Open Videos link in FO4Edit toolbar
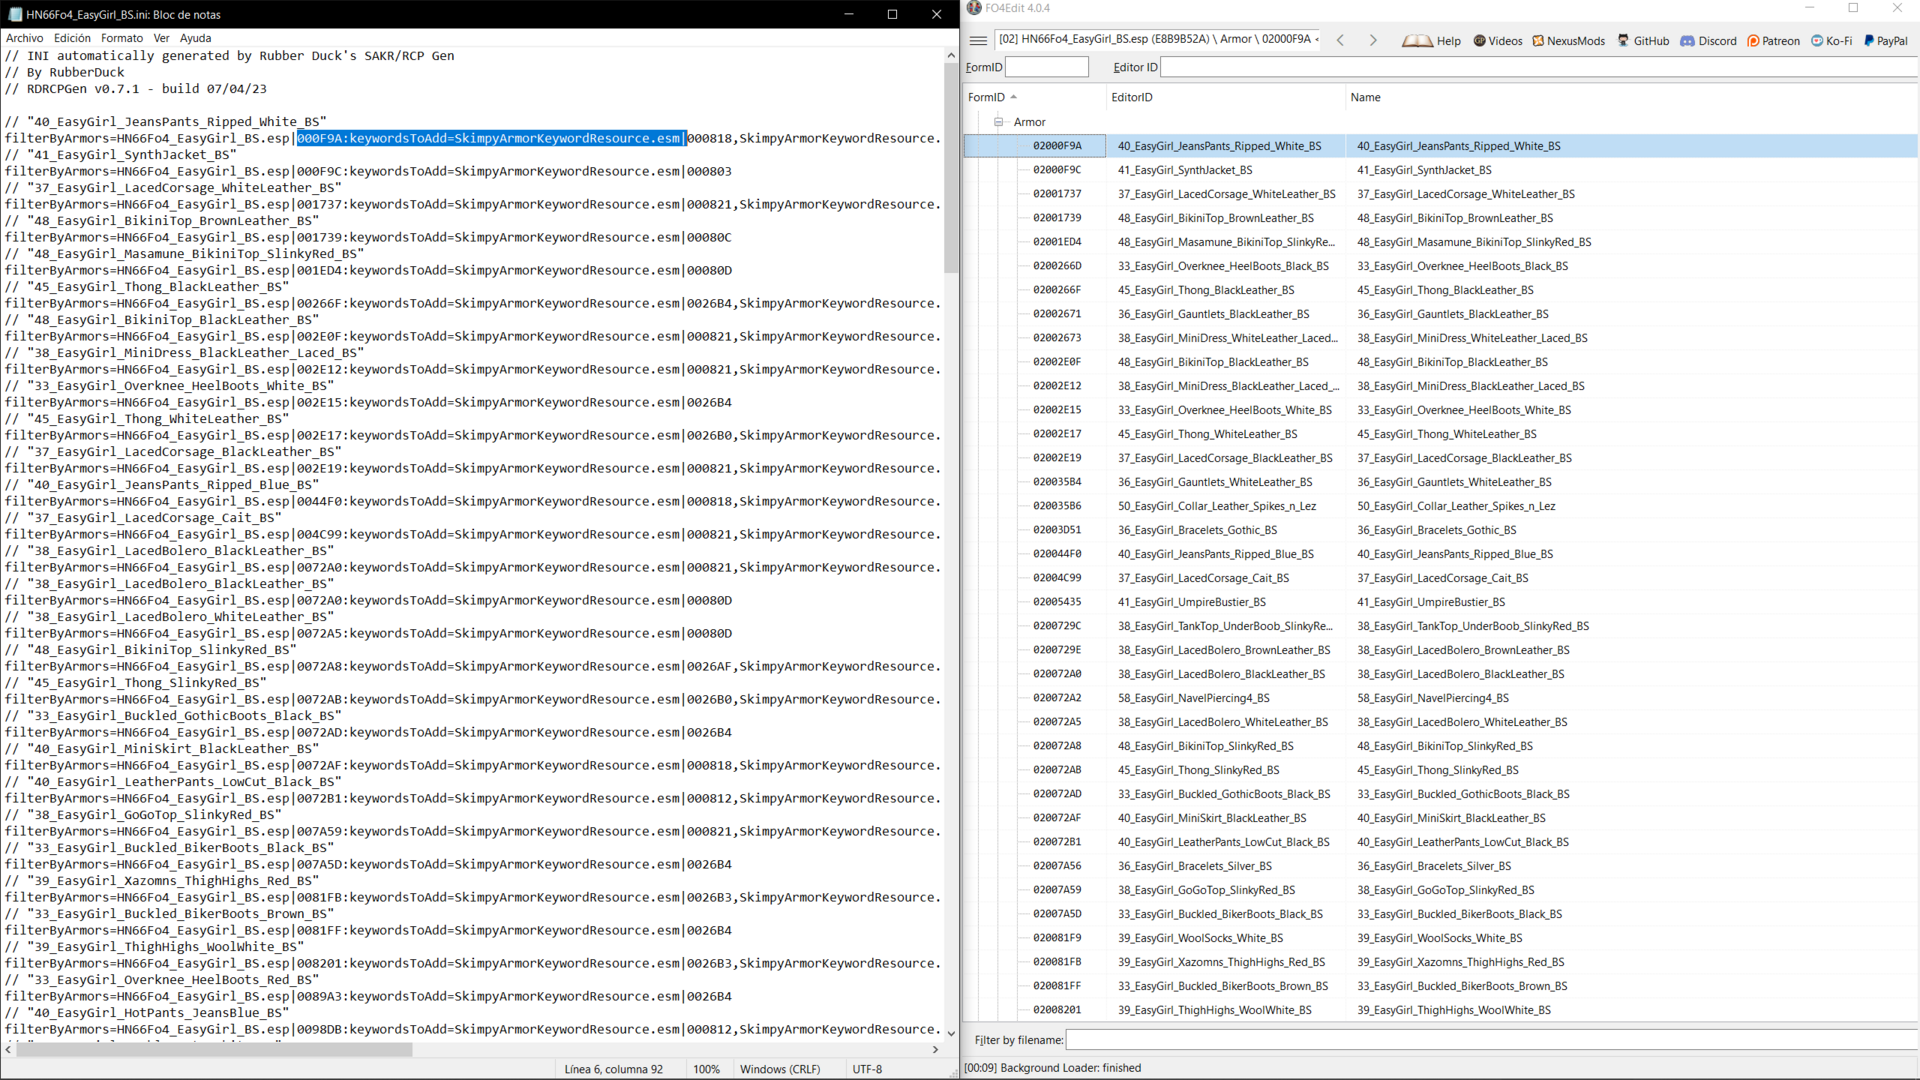Viewport: 1920px width, 1080px height. (1497, 41)
